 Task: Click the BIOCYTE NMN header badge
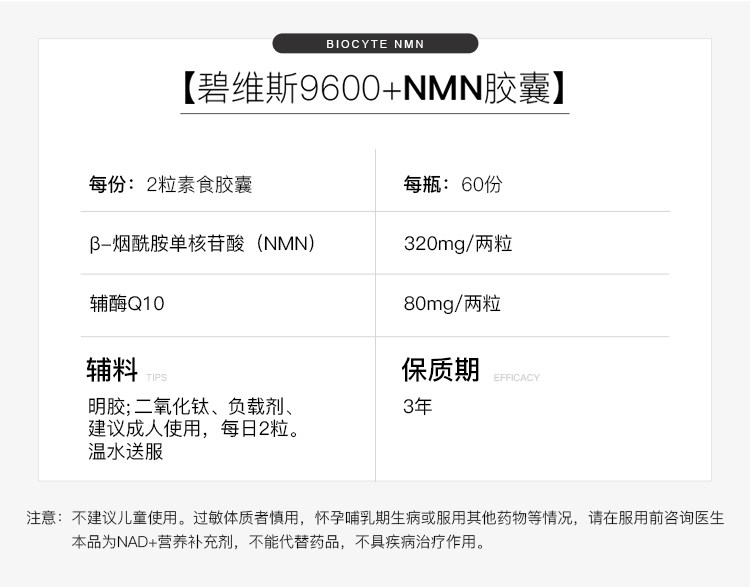click(x=375, y=44)
